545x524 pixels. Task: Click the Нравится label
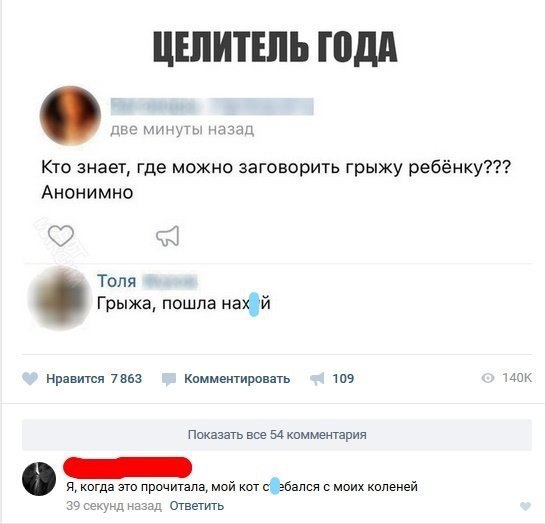coord(75,379)
